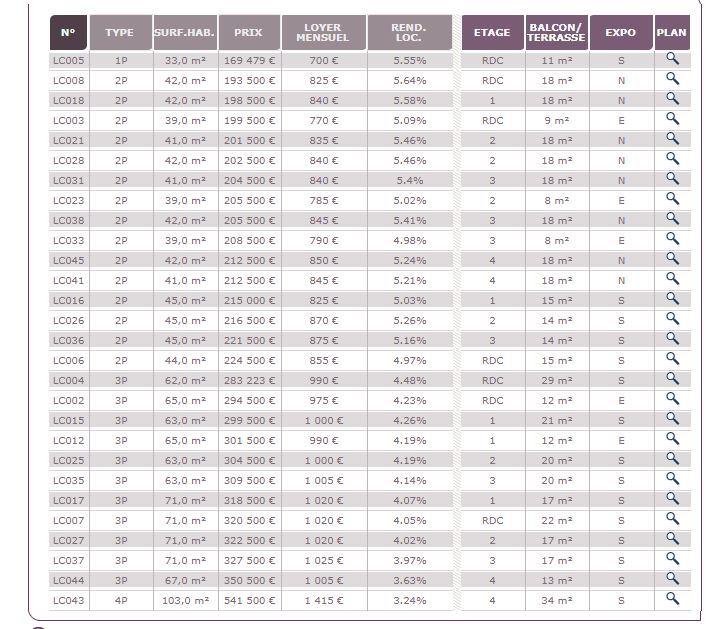Select the LC044 lot row

click(x=370, y=580)
